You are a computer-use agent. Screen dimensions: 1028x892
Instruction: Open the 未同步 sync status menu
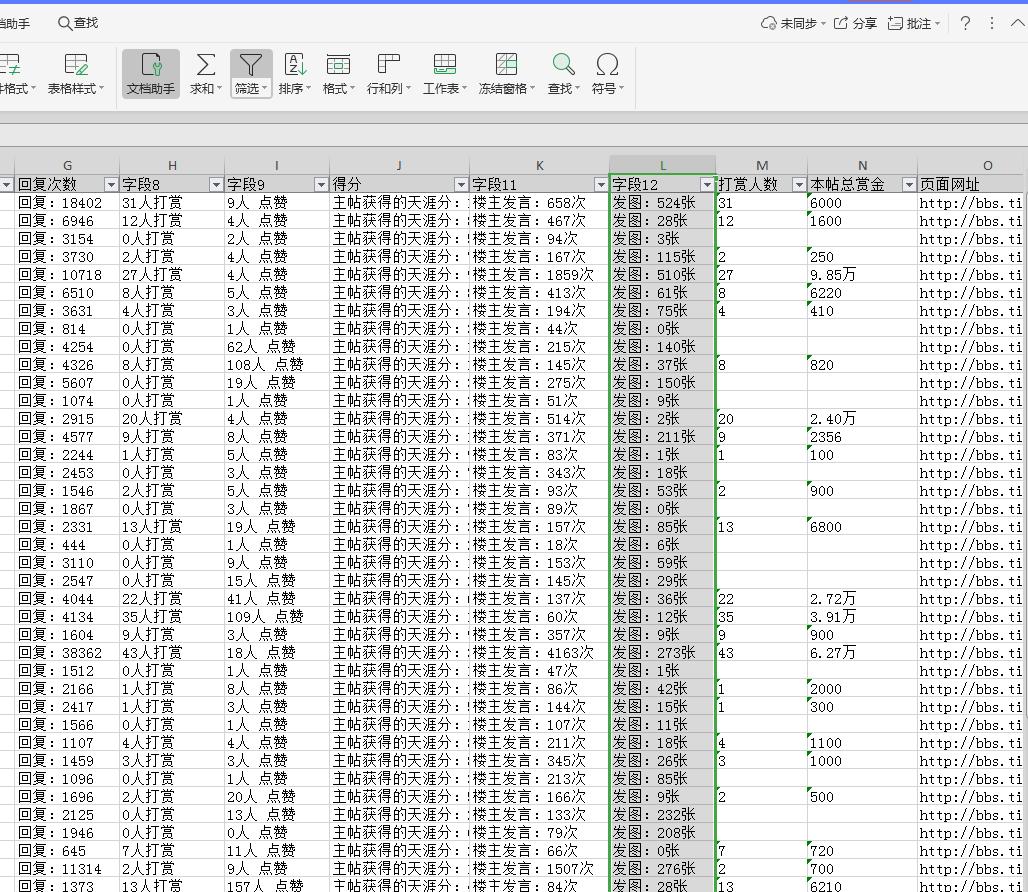click(x=792, y=23)
